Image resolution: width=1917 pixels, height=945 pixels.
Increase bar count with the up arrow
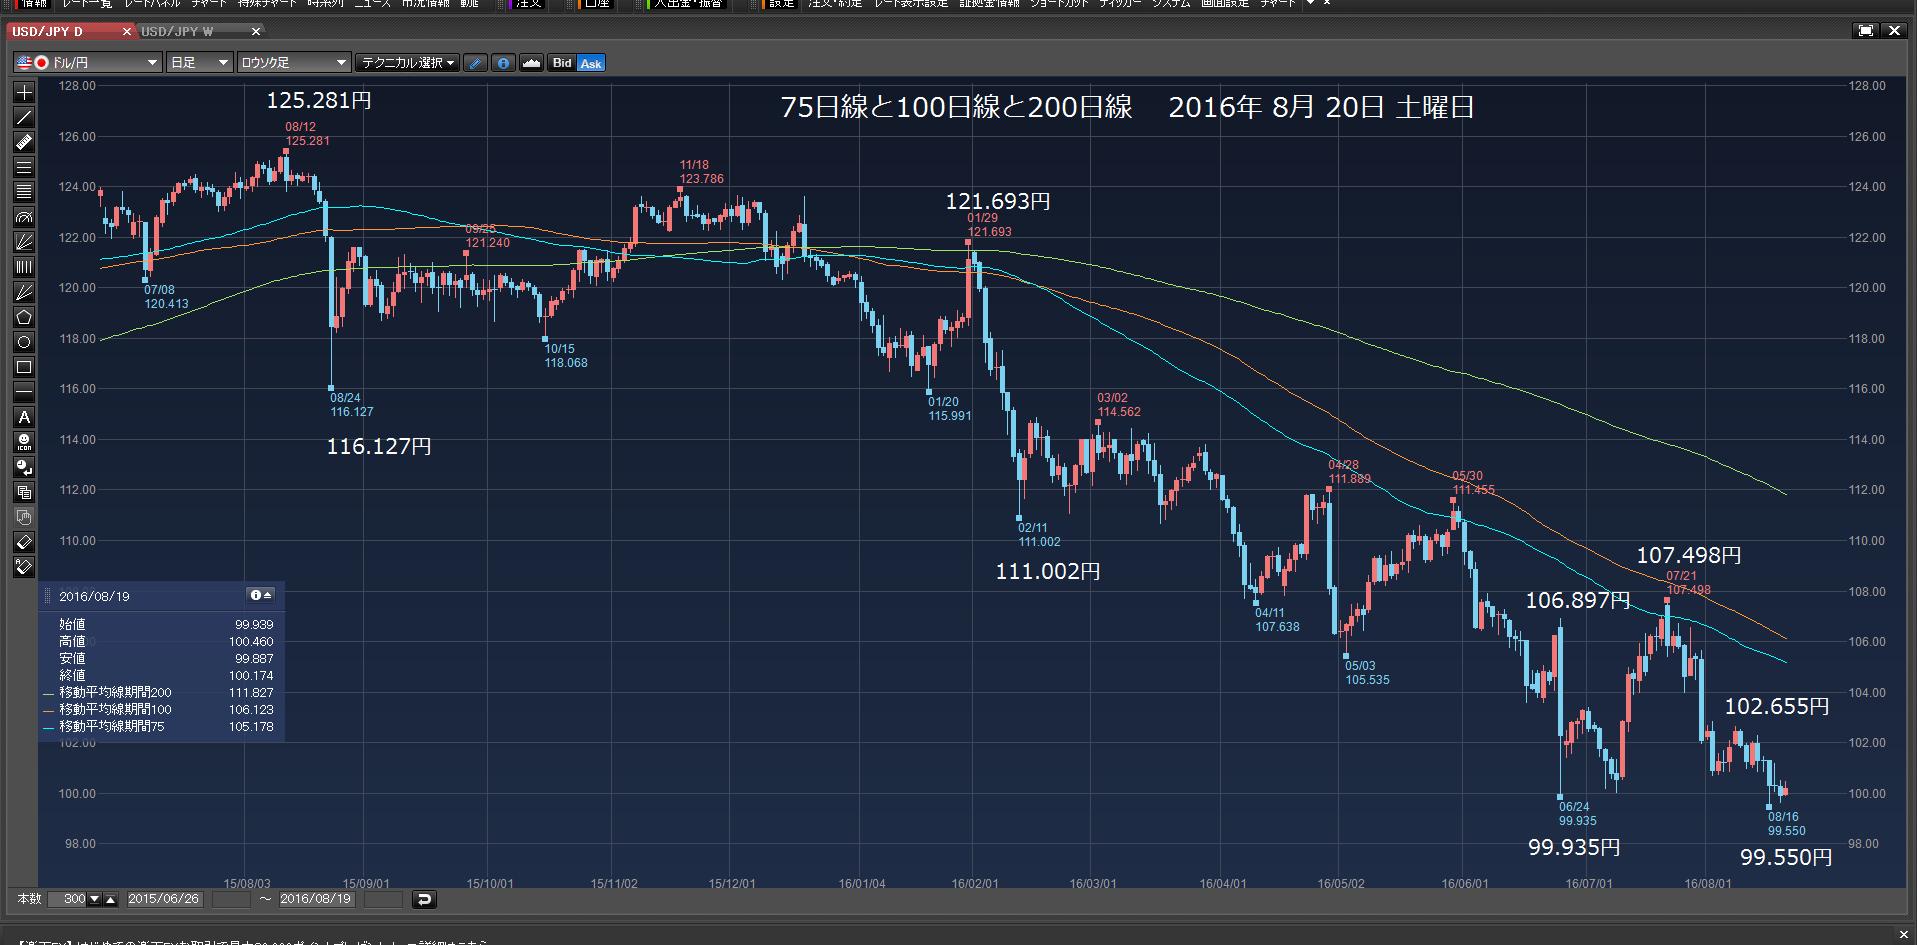tap(111, 899)
